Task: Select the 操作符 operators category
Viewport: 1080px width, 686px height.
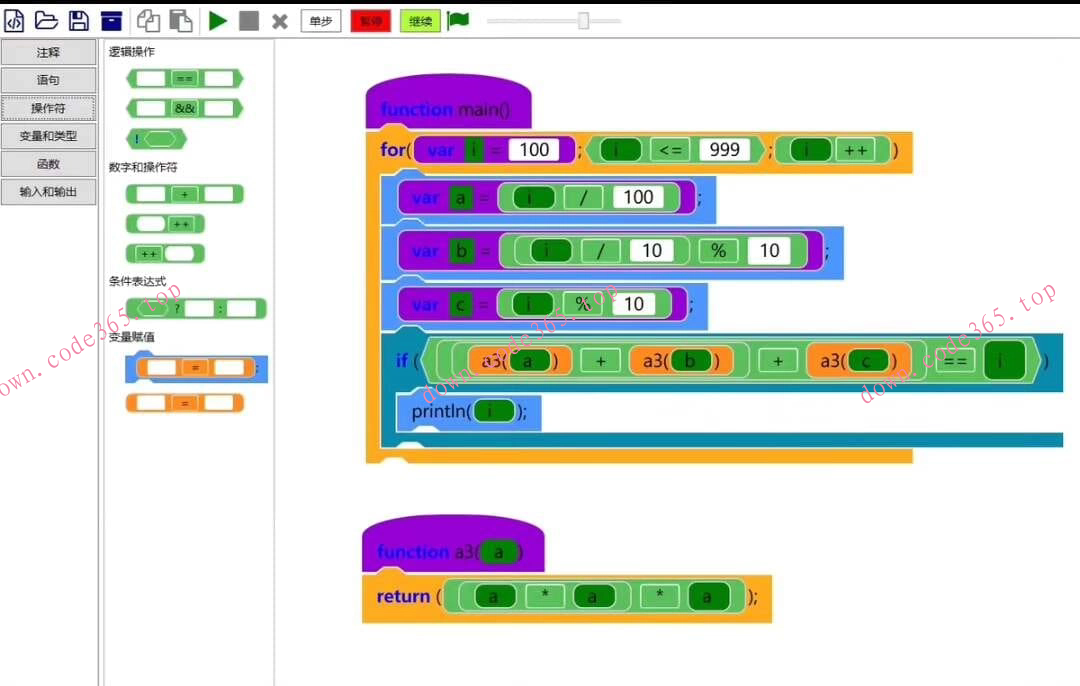Action: click(x=48, y=108)
